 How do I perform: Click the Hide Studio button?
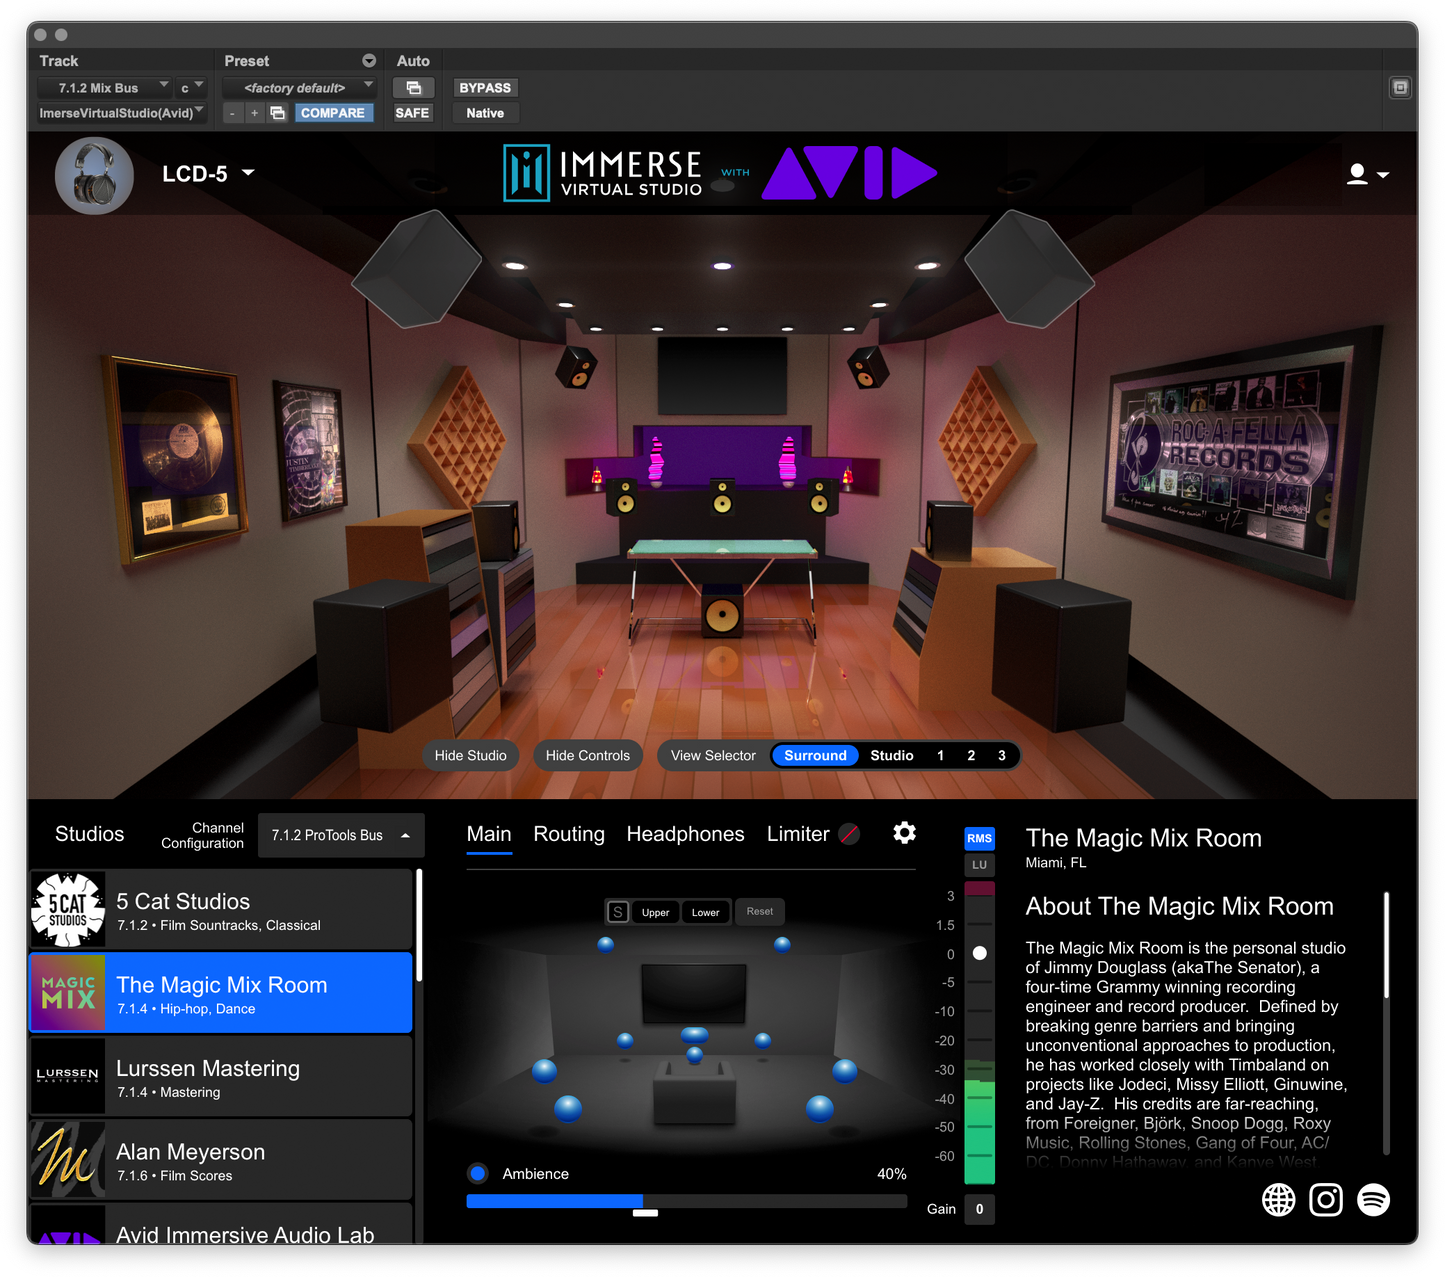(x=470, y=756)
